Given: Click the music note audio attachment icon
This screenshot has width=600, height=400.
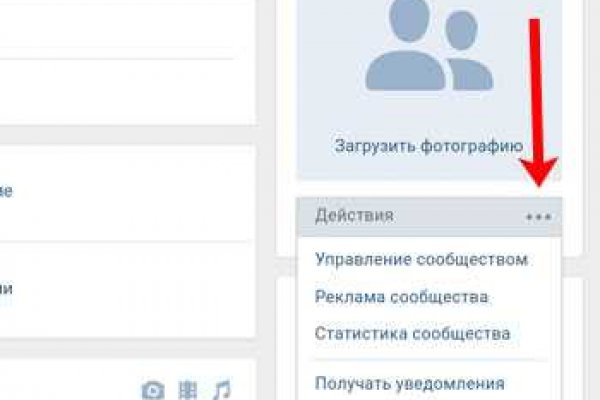Looking at the screenshot, I should pyautogui.click(x=221, y=389).
